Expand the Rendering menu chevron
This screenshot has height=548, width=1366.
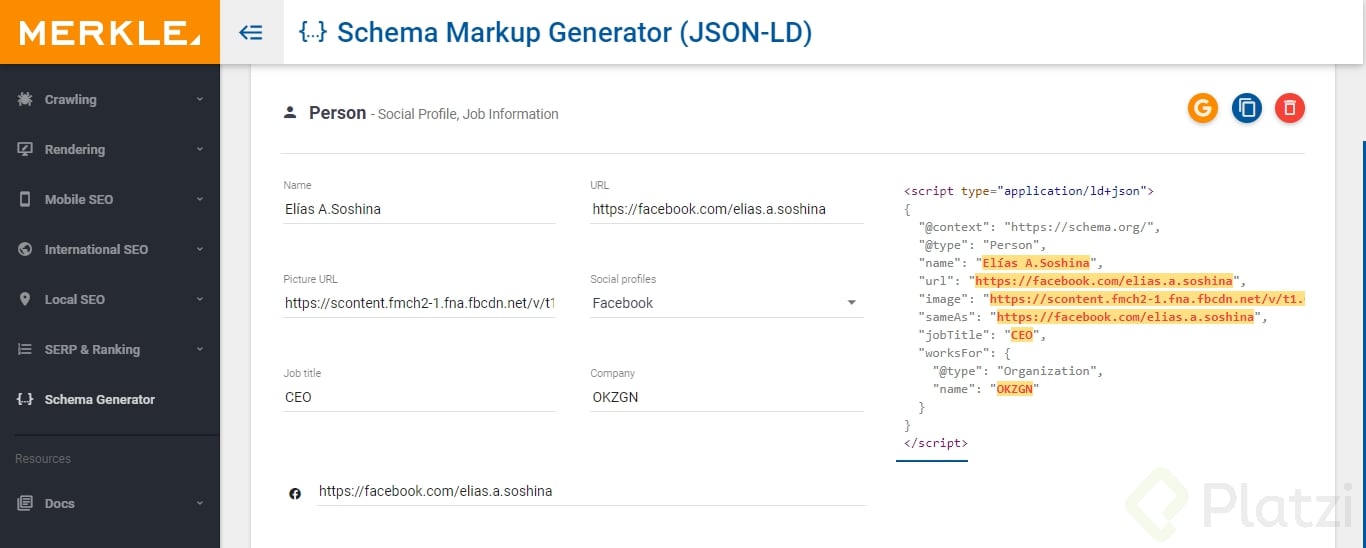coord(200,149)
